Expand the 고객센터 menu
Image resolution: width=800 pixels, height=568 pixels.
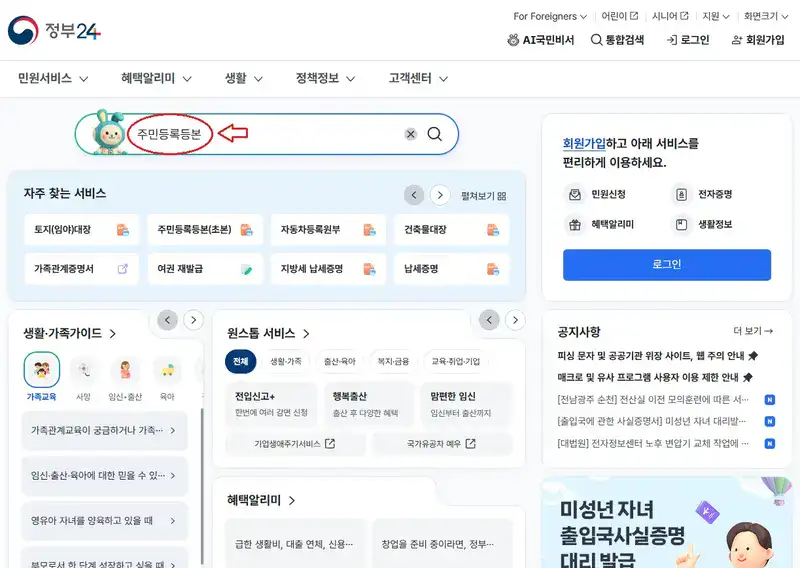418,79
